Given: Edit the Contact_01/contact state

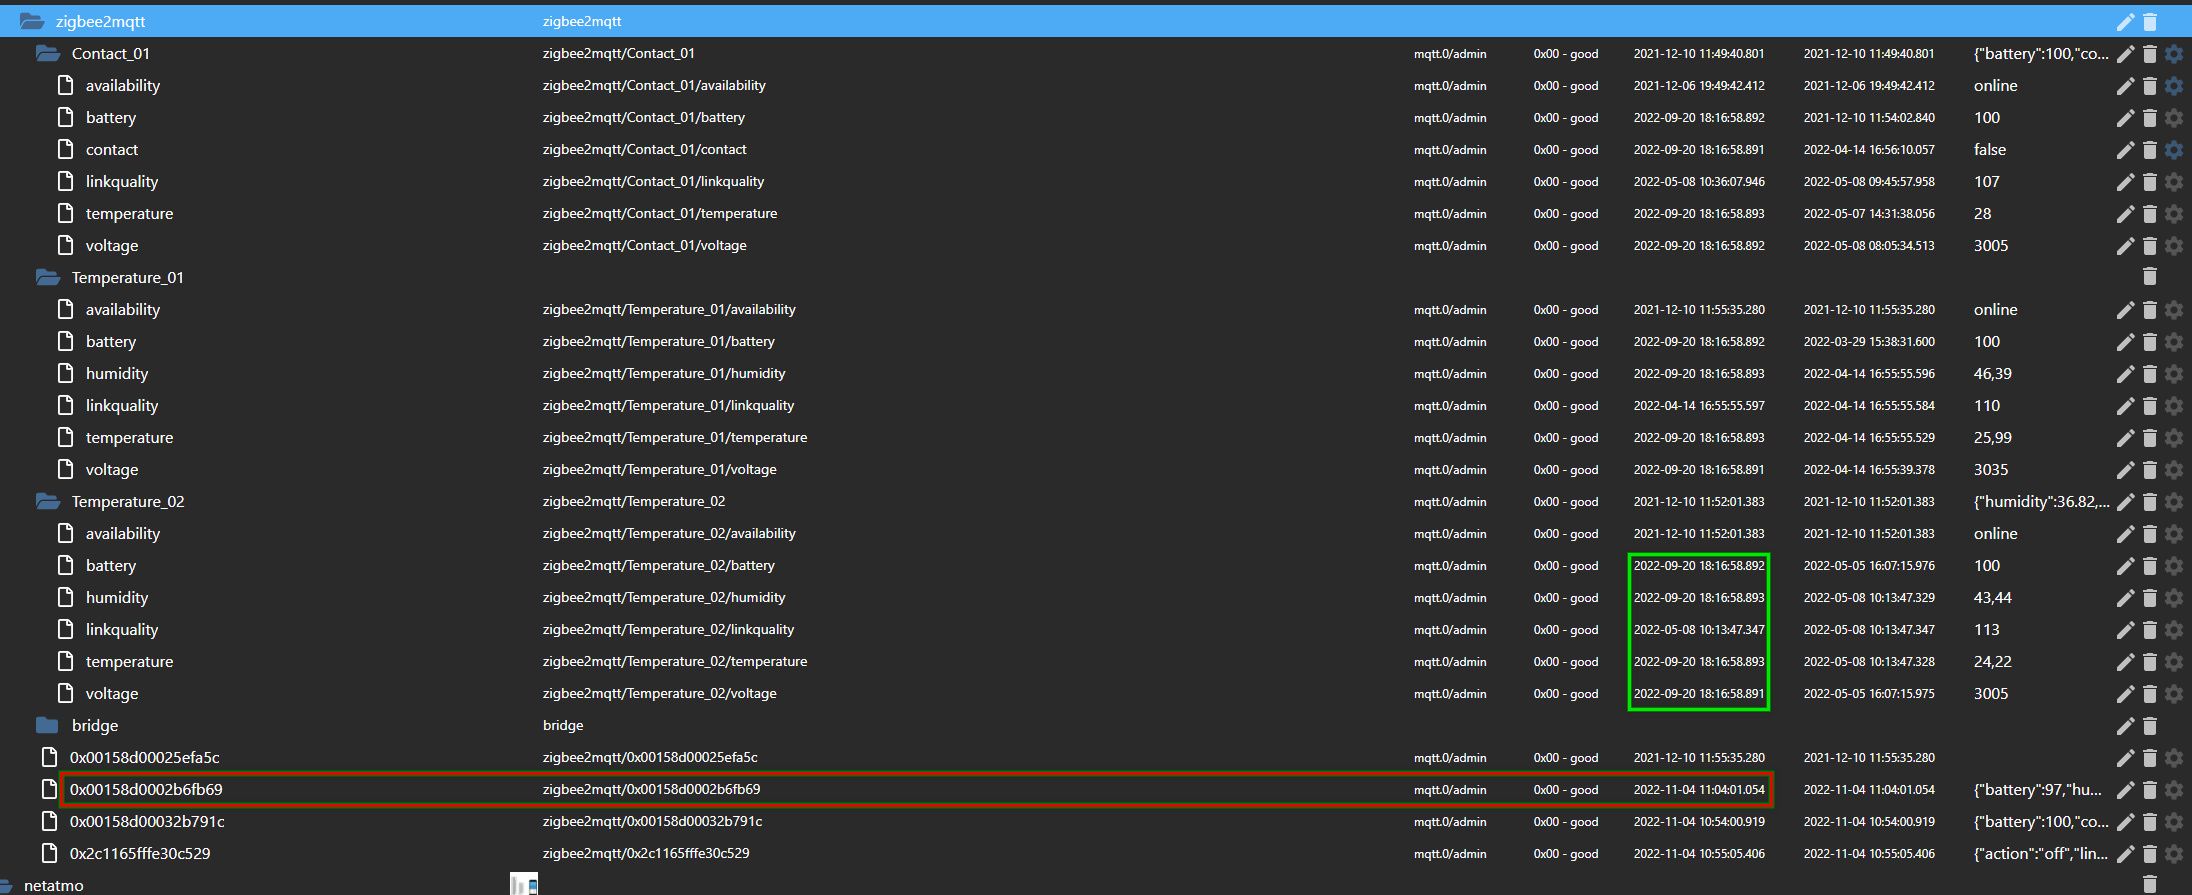Looking at the screenshot, I should (x=2125, y=150).
